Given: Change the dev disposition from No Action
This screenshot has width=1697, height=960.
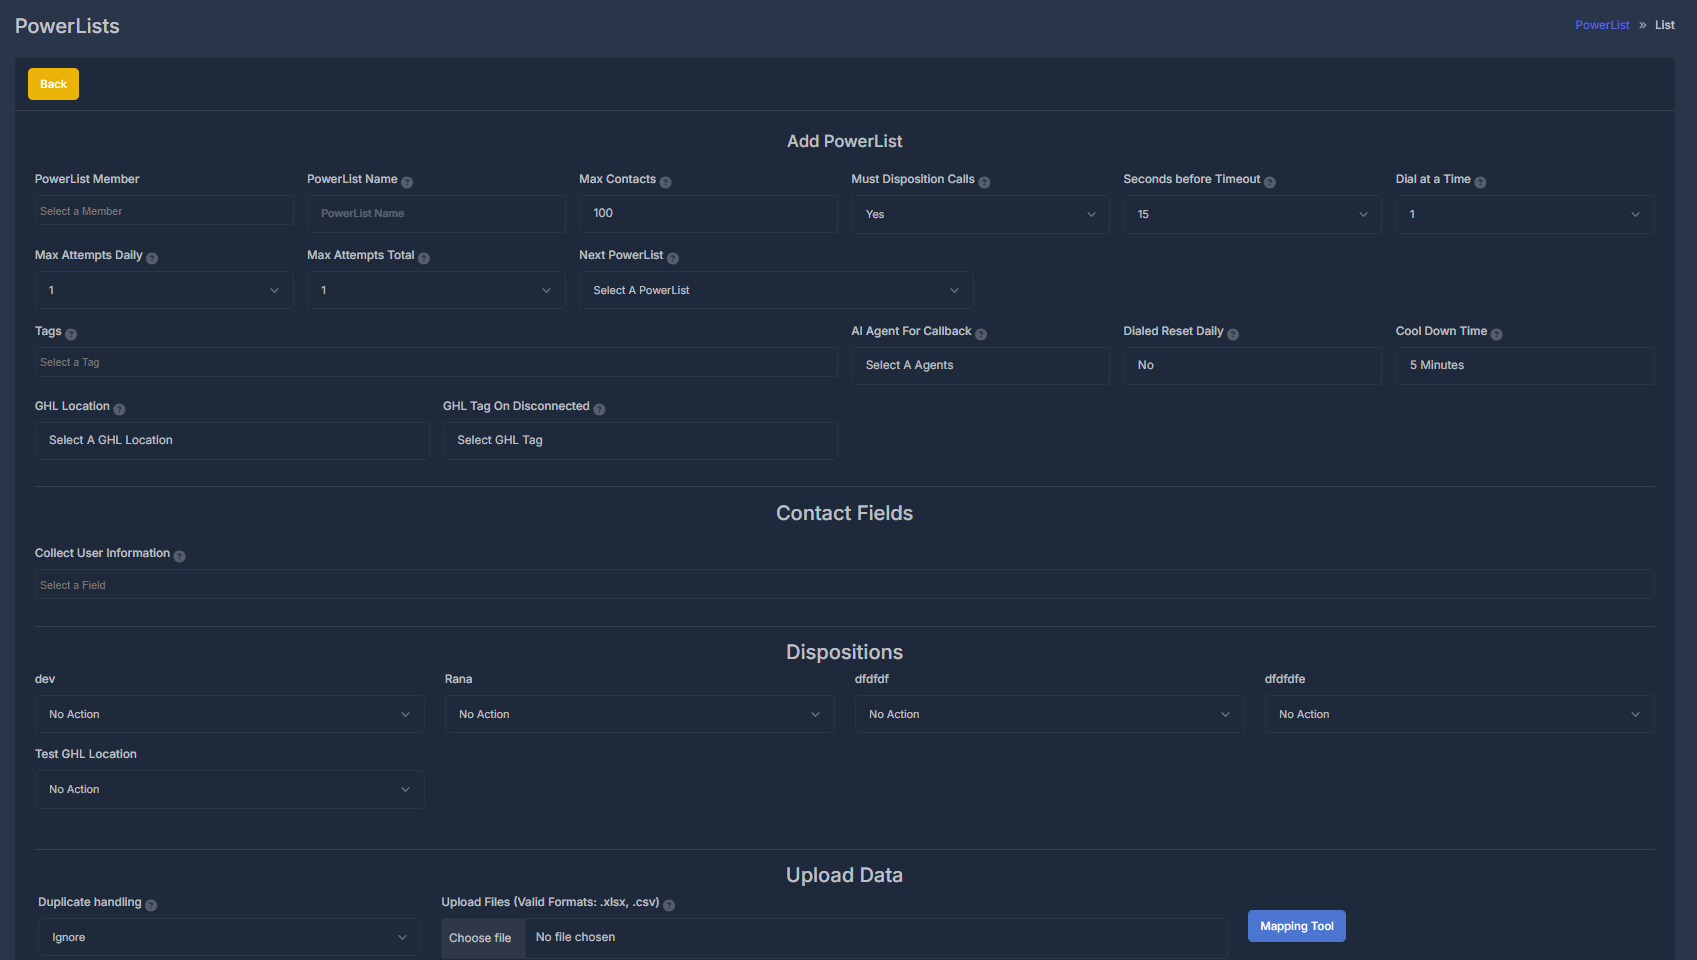Looking at the screenshot, I should click(x=229, y=714).
